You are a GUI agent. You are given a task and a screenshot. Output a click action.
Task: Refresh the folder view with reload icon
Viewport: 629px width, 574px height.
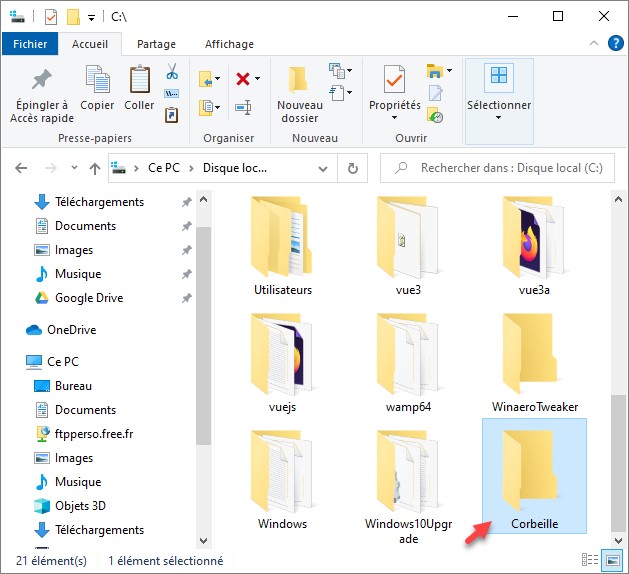tap(352, 169)
